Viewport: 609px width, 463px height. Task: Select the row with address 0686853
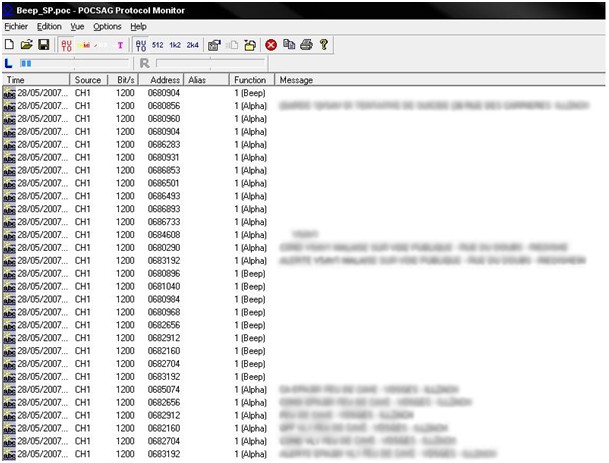tap(304, 170)
